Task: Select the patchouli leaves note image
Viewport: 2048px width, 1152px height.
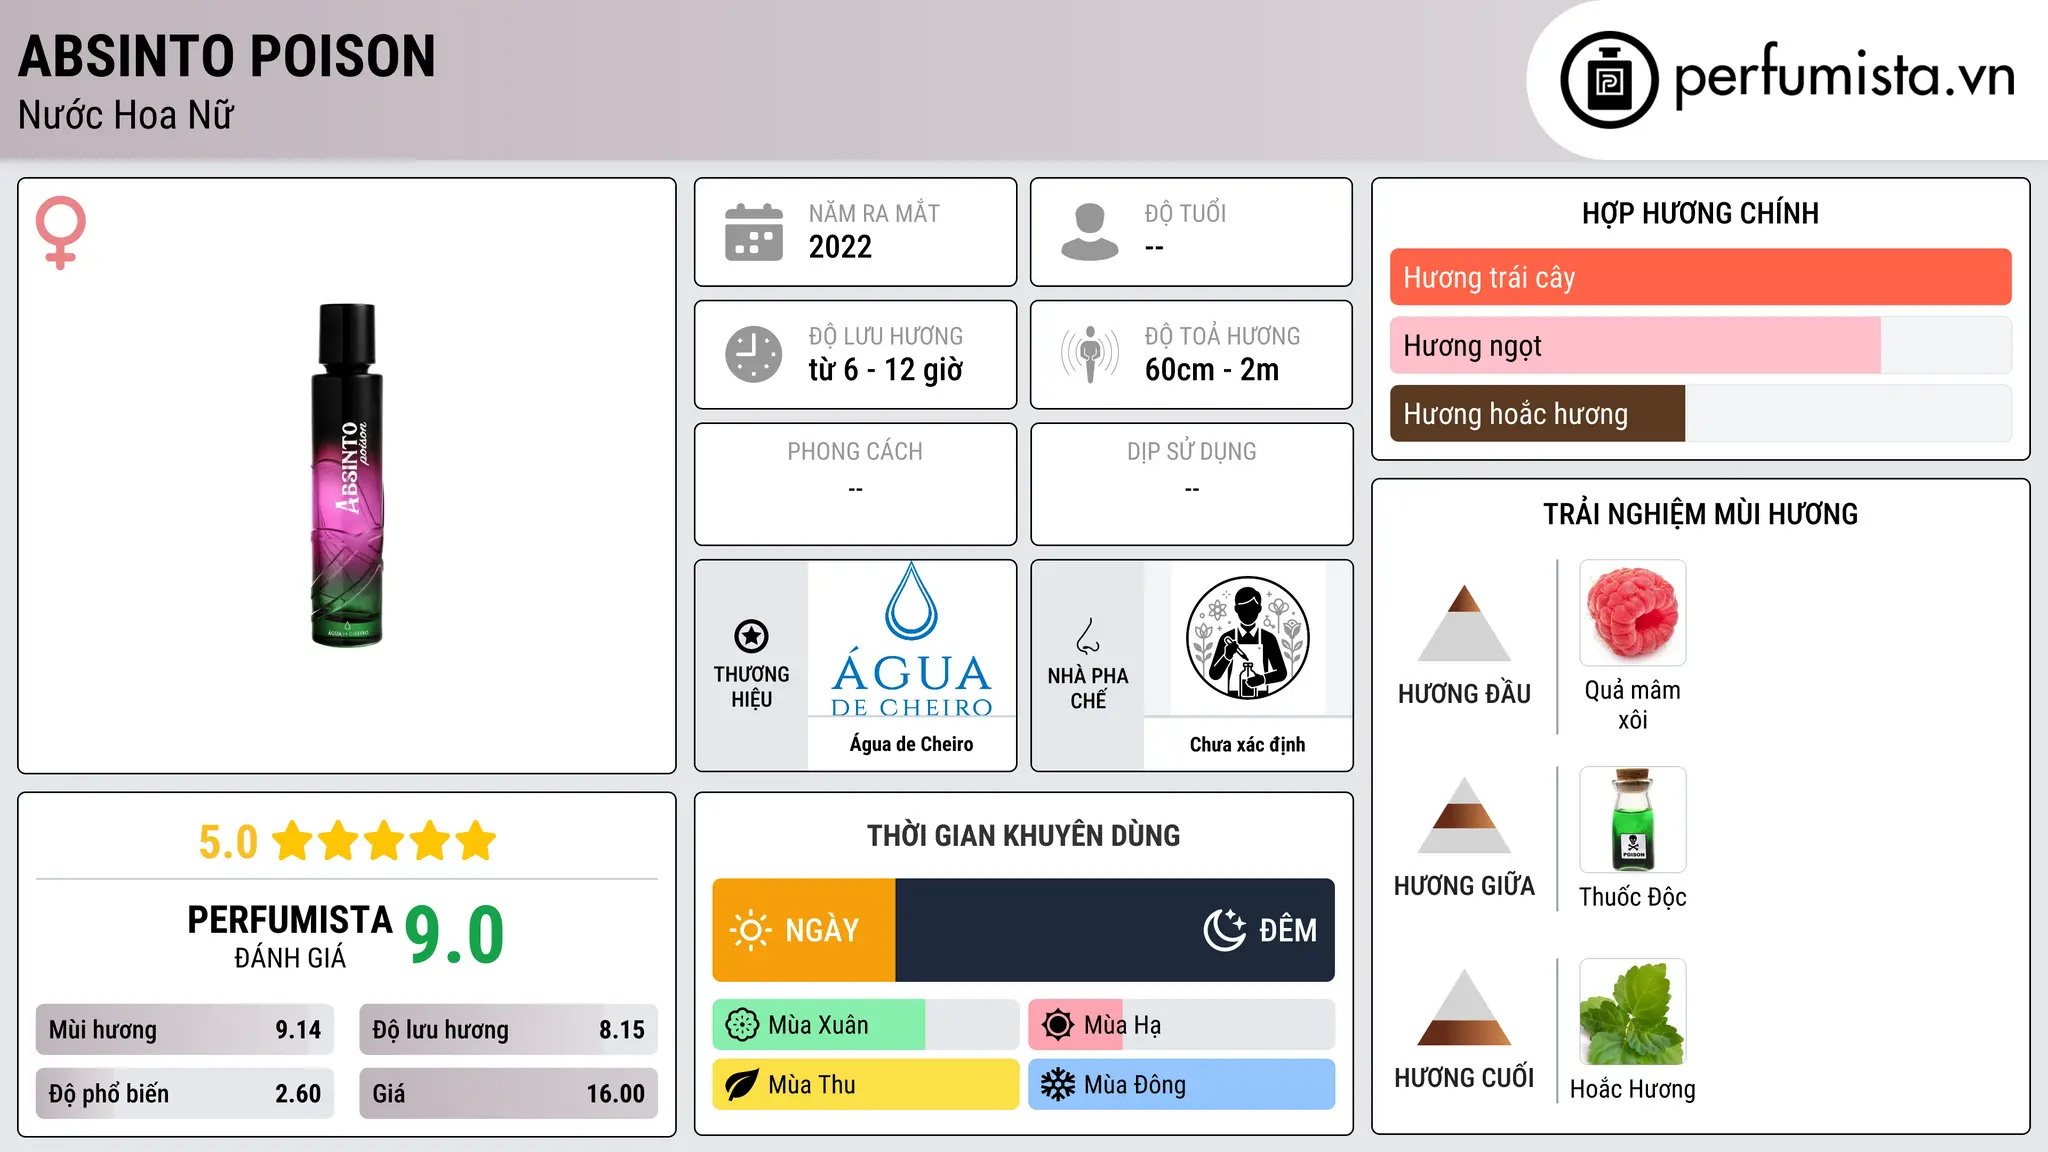Action: click(x=1633, y=1012)
